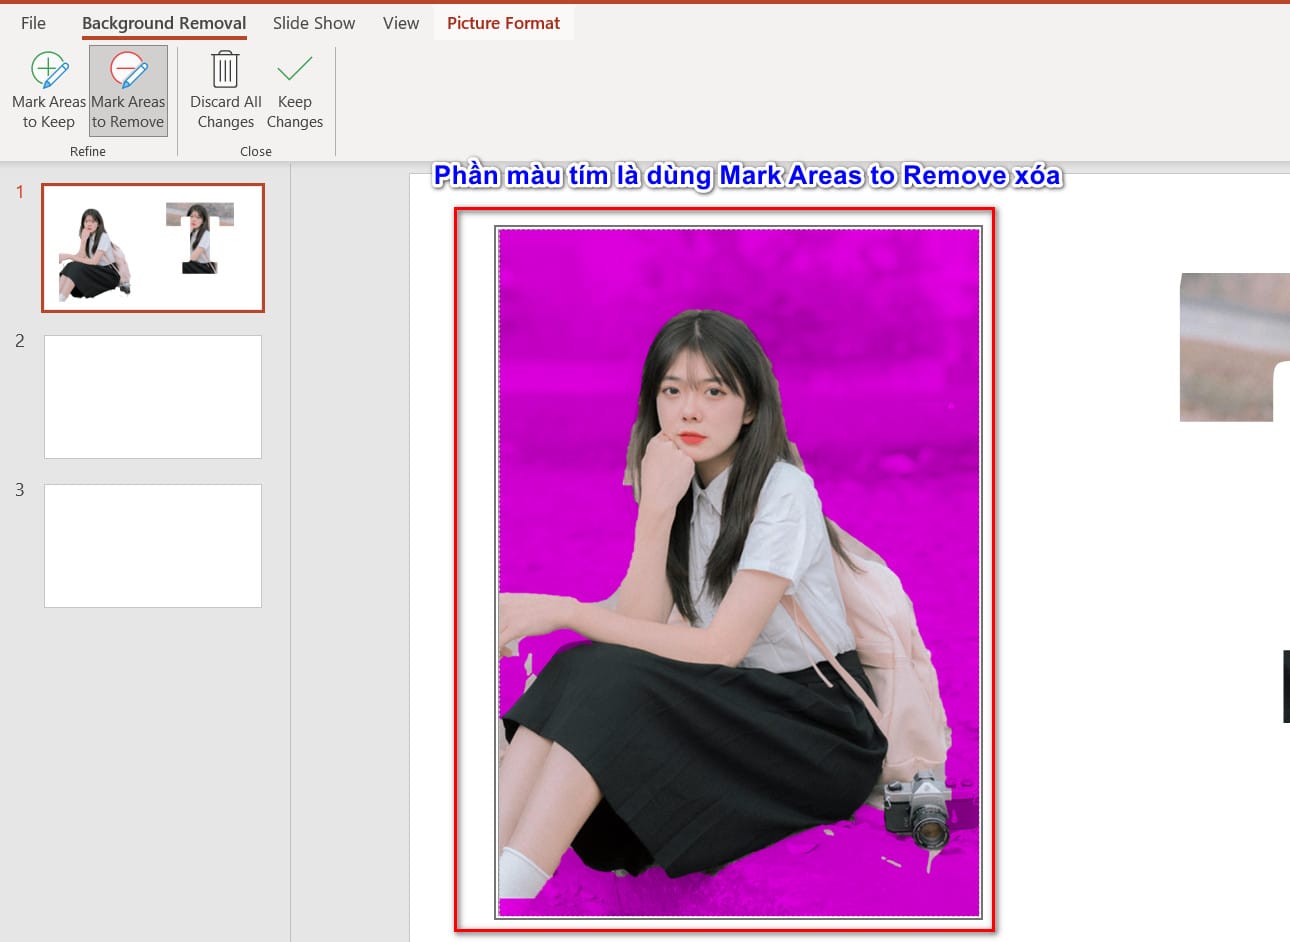Open the View tab

point(401,23)
